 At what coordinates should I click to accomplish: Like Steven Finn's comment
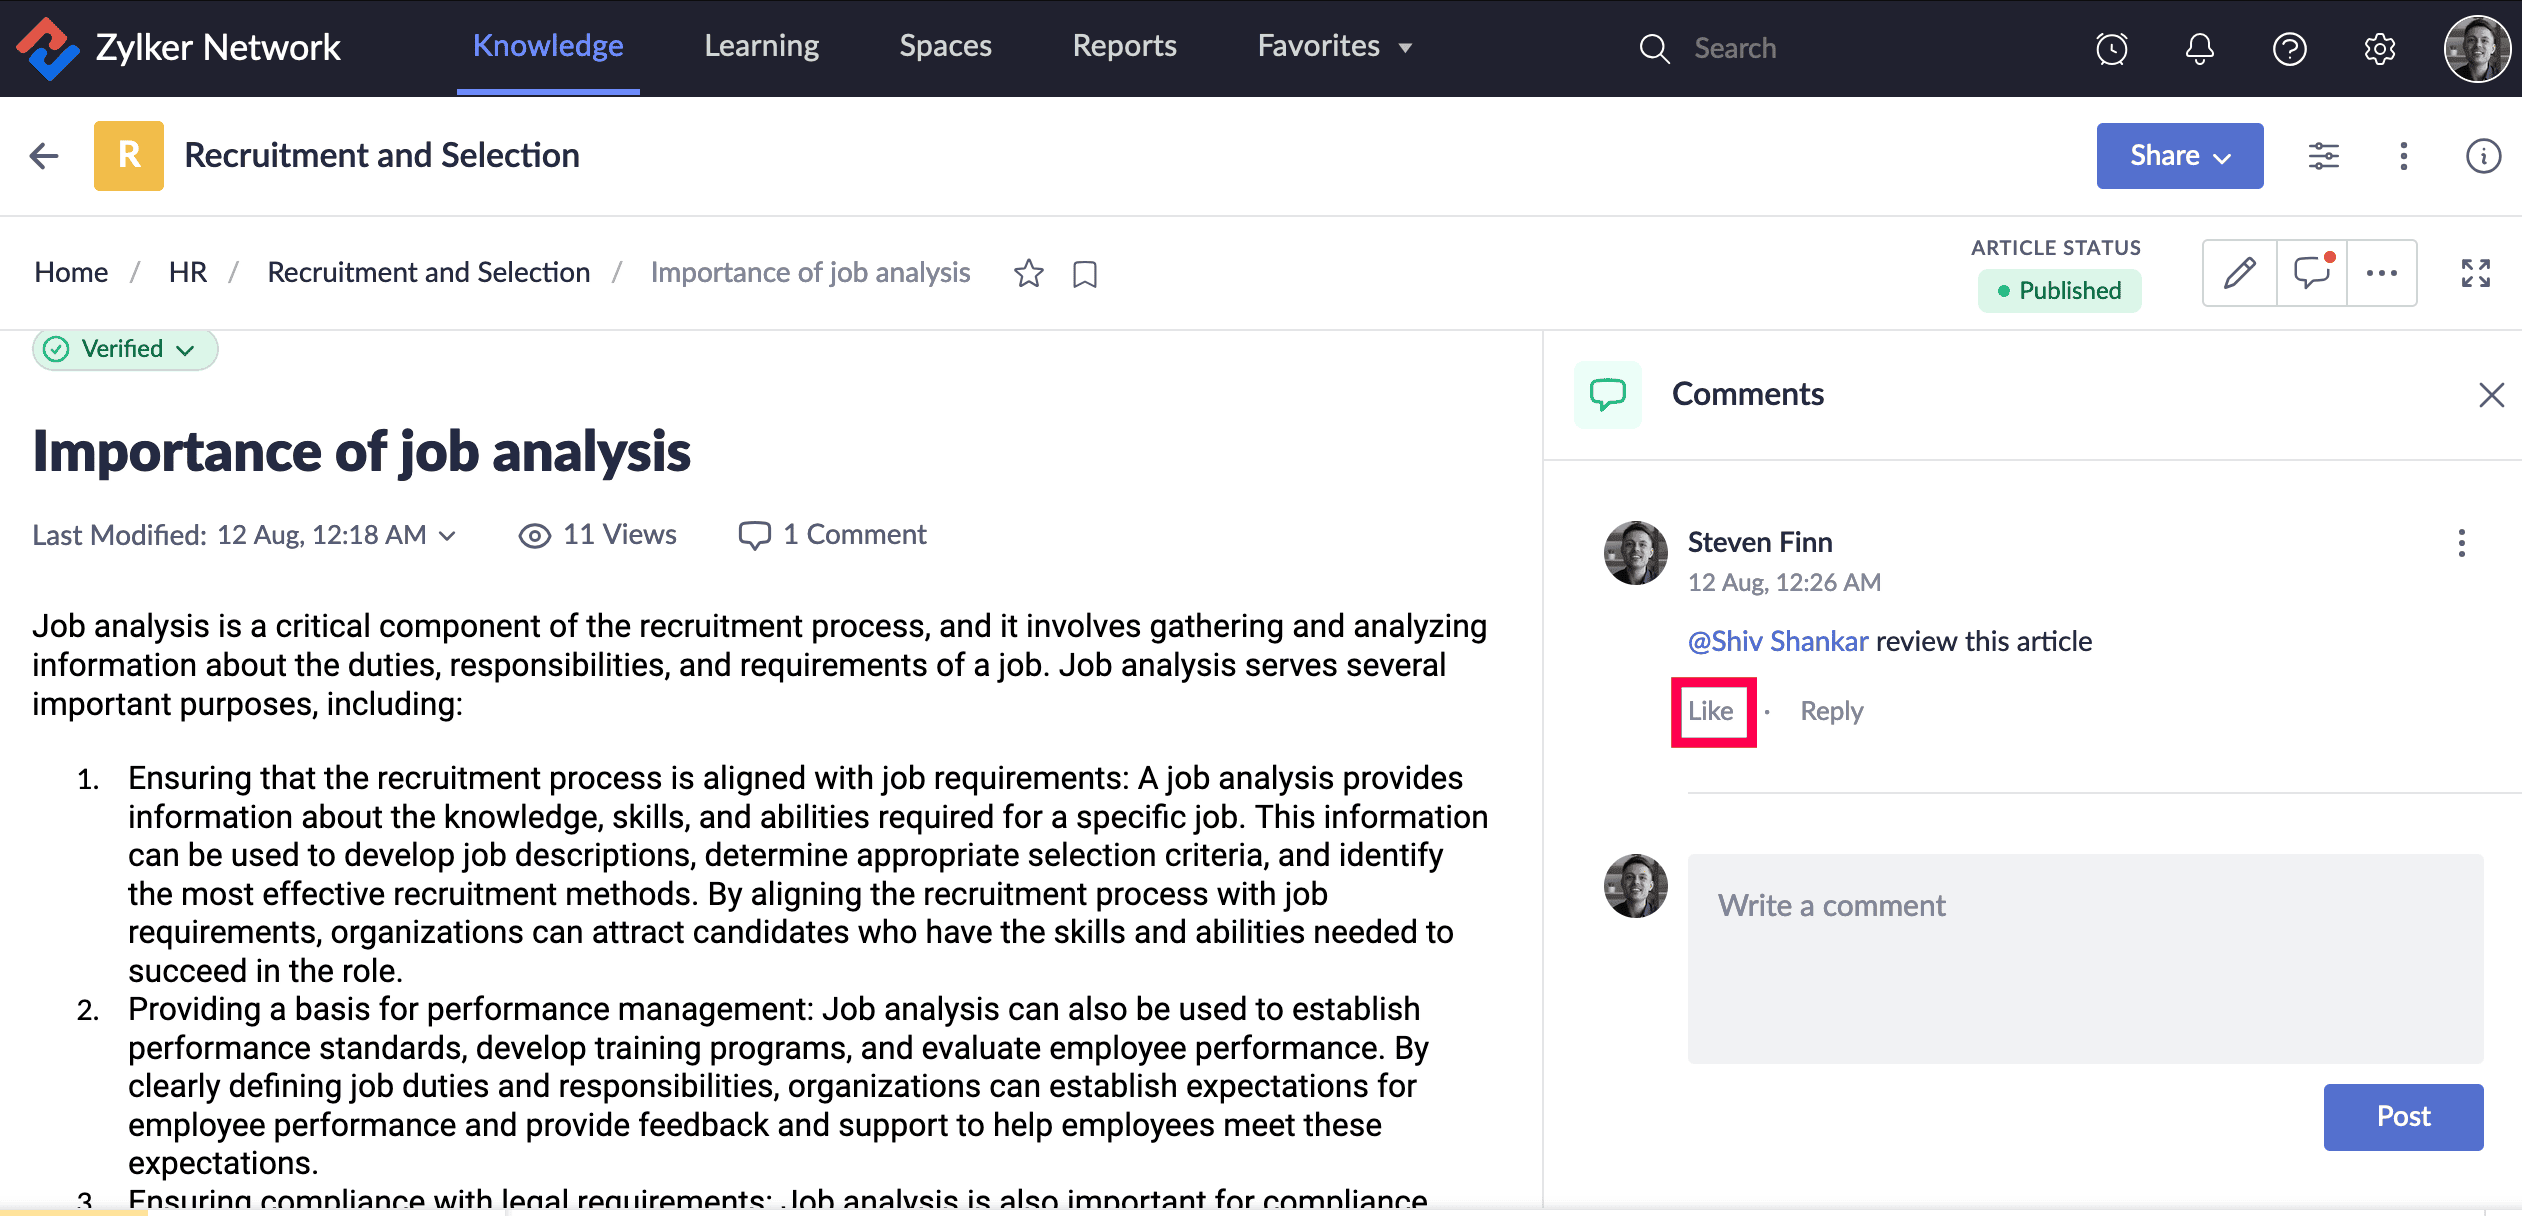[1711, 711]
